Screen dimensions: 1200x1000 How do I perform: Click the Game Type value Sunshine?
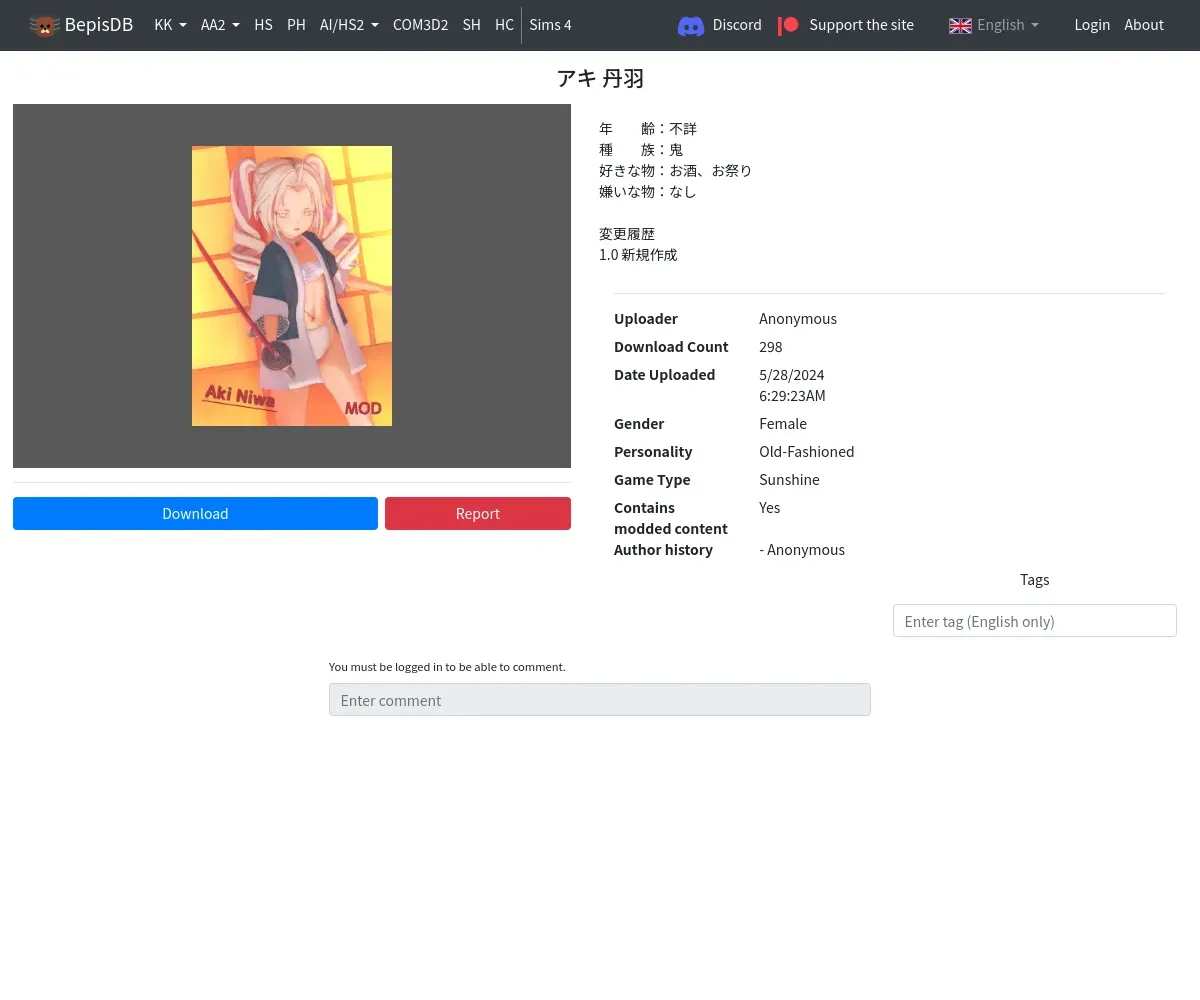789,480
